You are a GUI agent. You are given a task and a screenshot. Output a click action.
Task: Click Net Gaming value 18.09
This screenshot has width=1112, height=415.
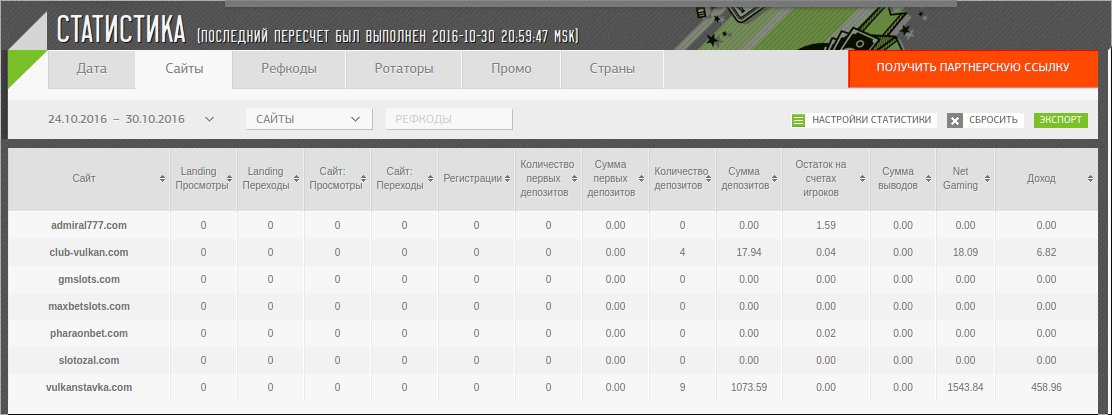(x=965, y=252)
